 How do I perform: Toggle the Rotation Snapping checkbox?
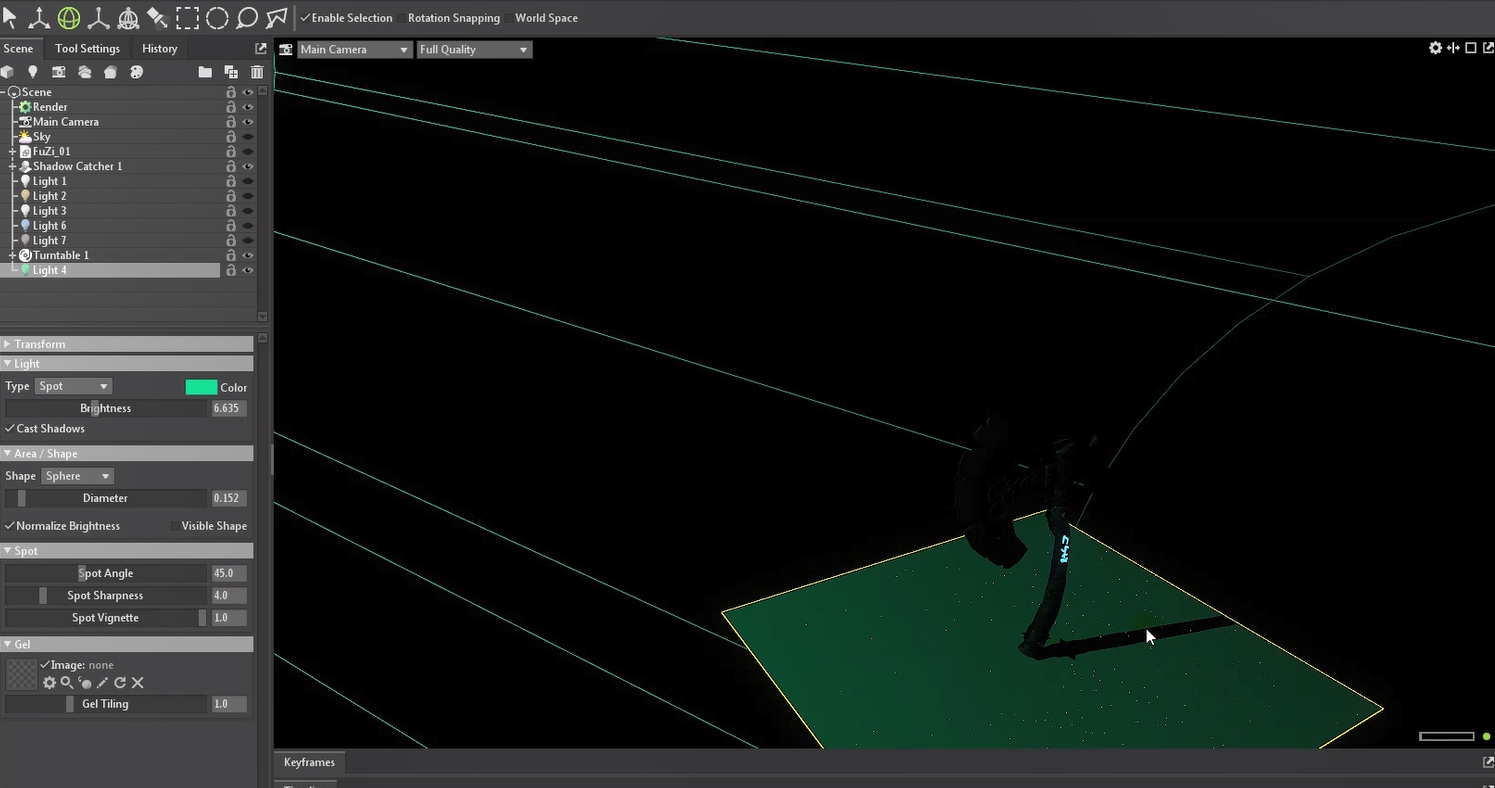point(401,18)
